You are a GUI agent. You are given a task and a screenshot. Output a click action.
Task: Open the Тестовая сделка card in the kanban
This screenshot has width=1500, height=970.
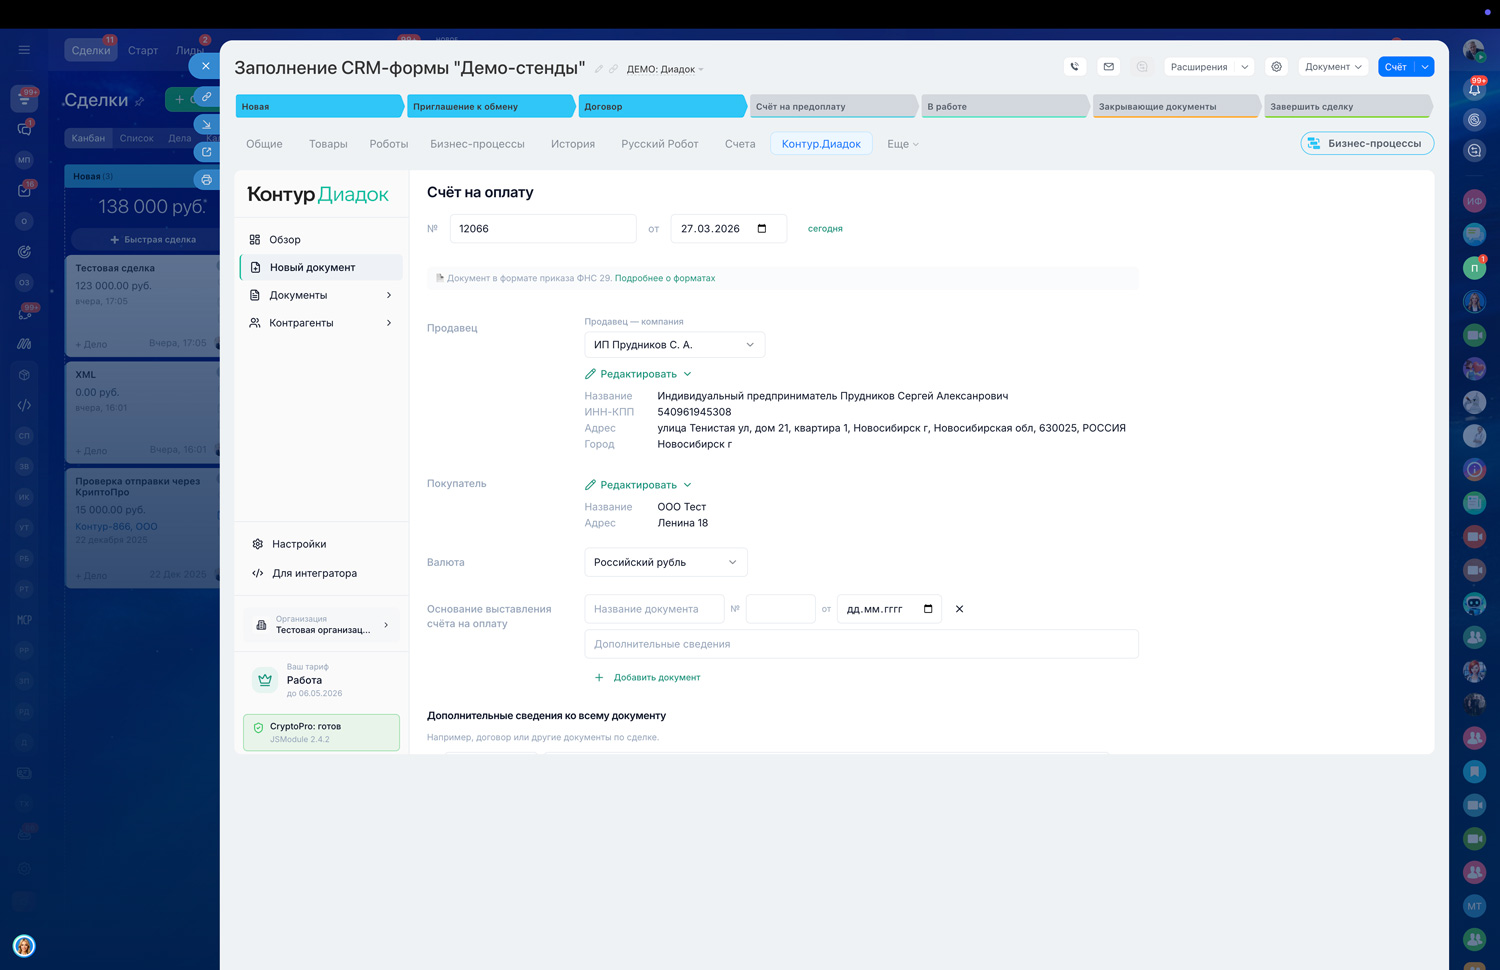143,305
